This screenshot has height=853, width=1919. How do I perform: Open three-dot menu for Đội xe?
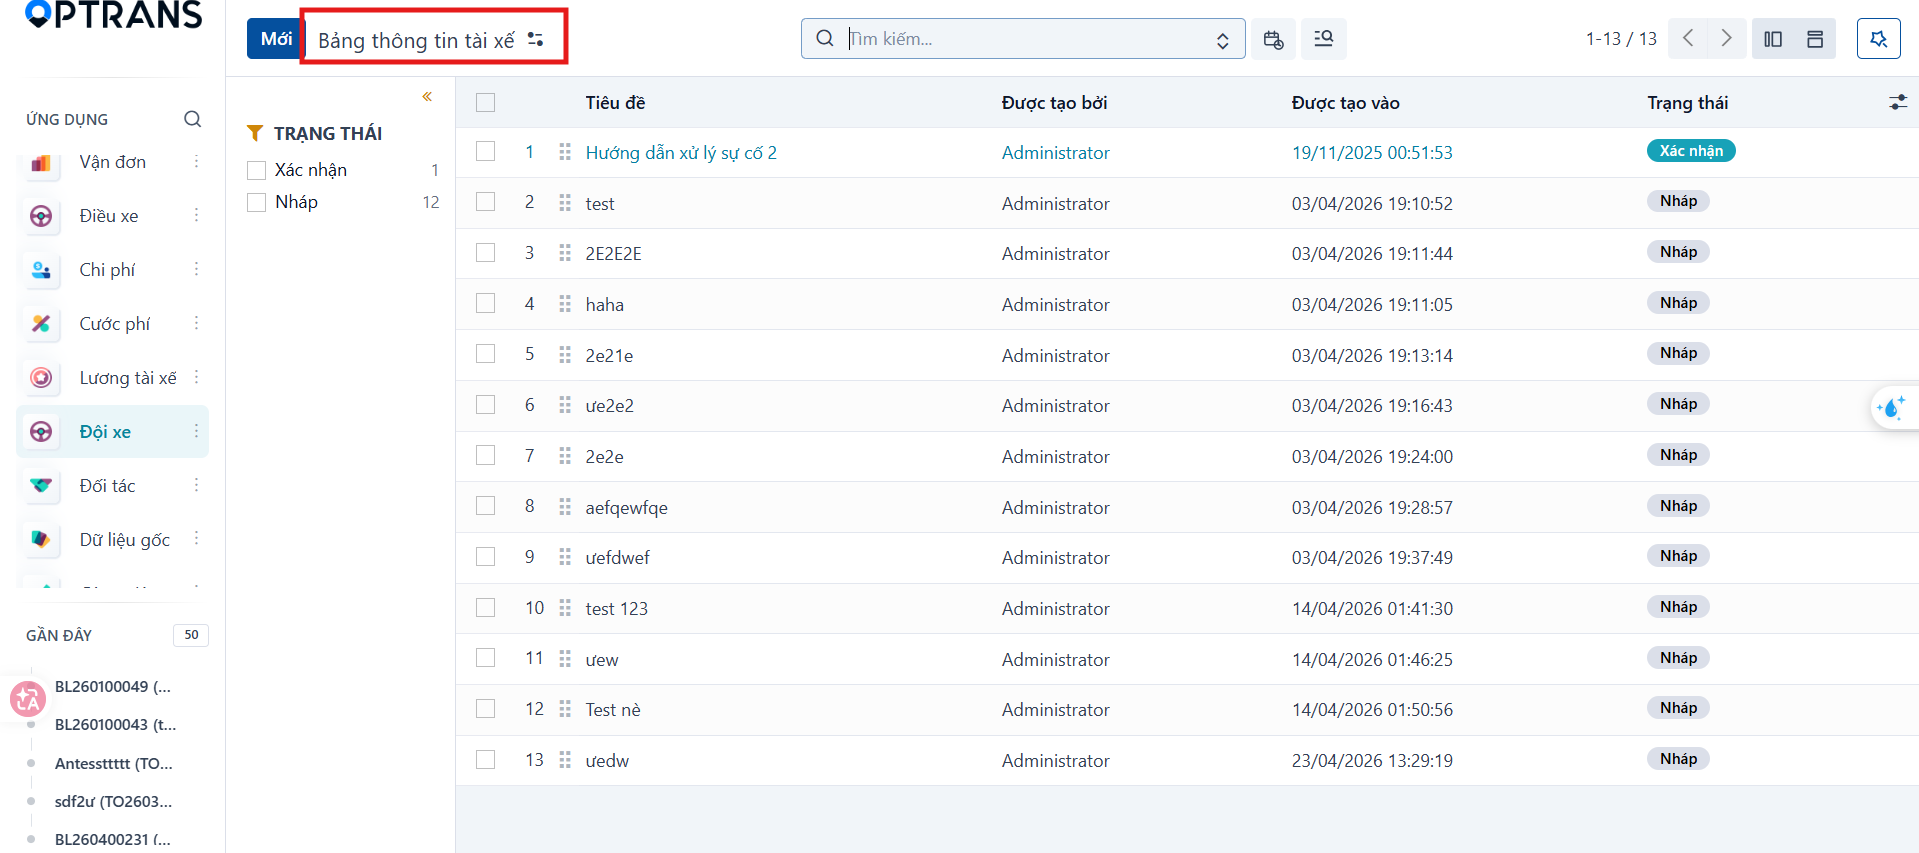(196, 431)
